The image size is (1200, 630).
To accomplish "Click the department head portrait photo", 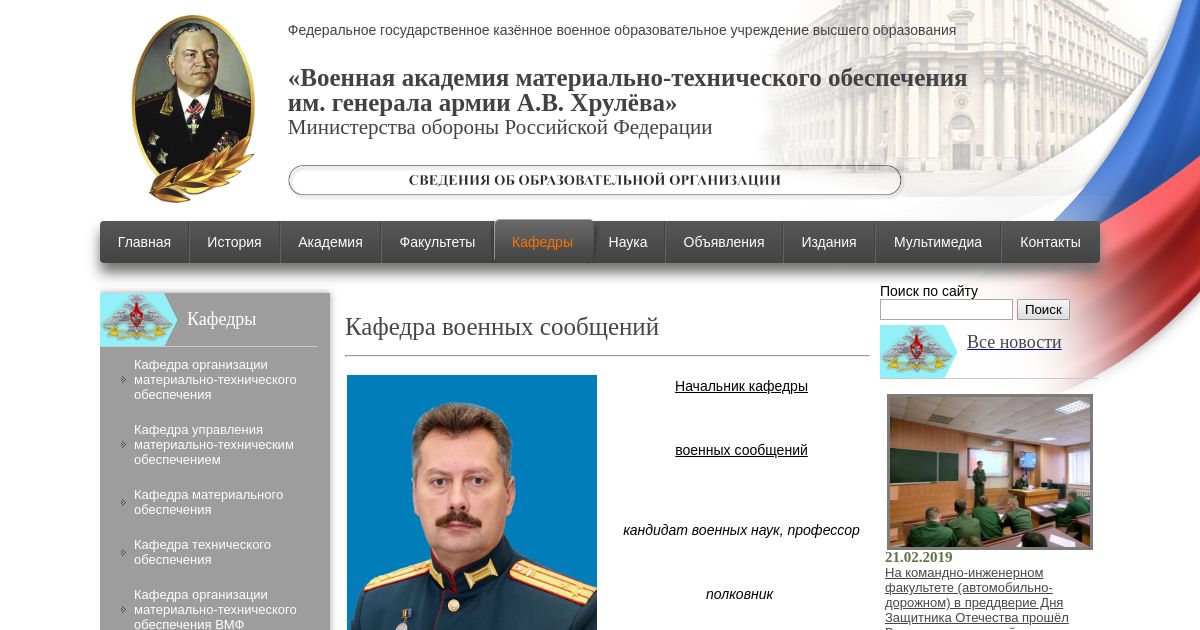I will (472, 502).
